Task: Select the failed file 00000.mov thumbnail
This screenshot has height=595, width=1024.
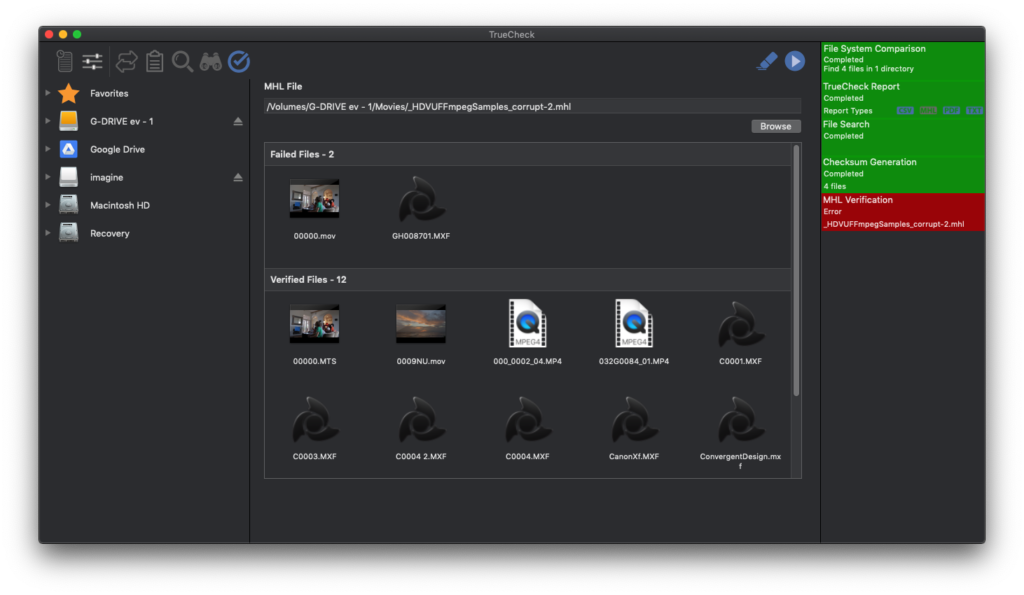Action: coord(314,199)
